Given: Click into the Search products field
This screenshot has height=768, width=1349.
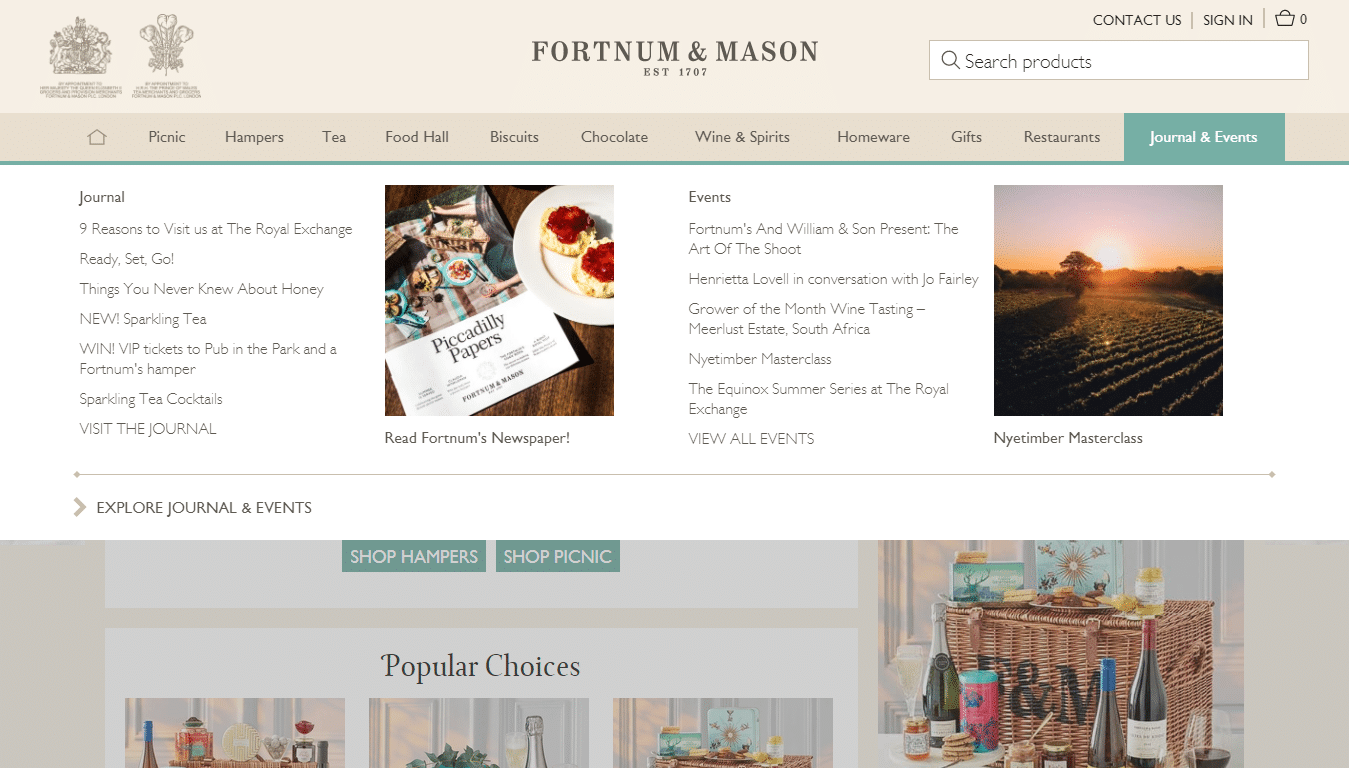Looking at the screenshot, I should pyautogui.click(x=1119, y=60).
